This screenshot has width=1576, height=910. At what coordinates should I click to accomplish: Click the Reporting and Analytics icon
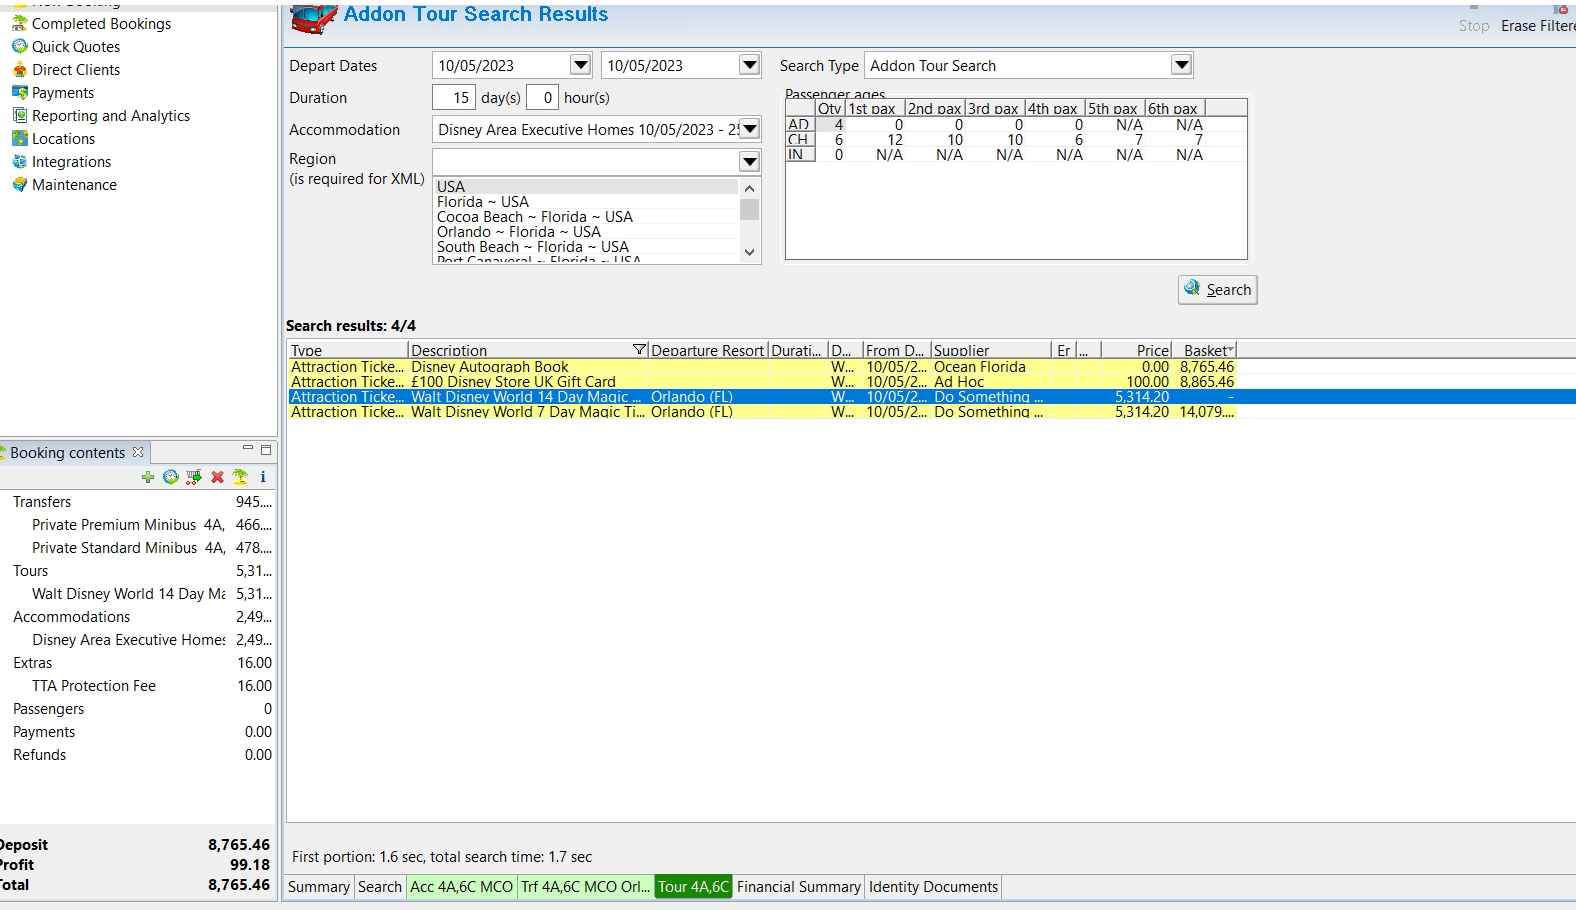tap(20, 115)
